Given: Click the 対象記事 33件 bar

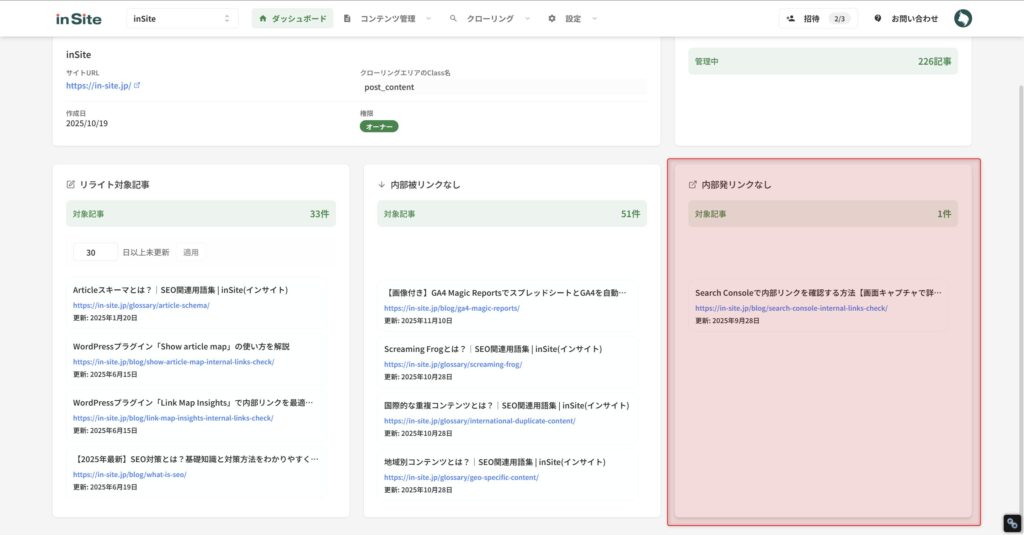Looking at the screenshot, I should click(x=200, y=214).
